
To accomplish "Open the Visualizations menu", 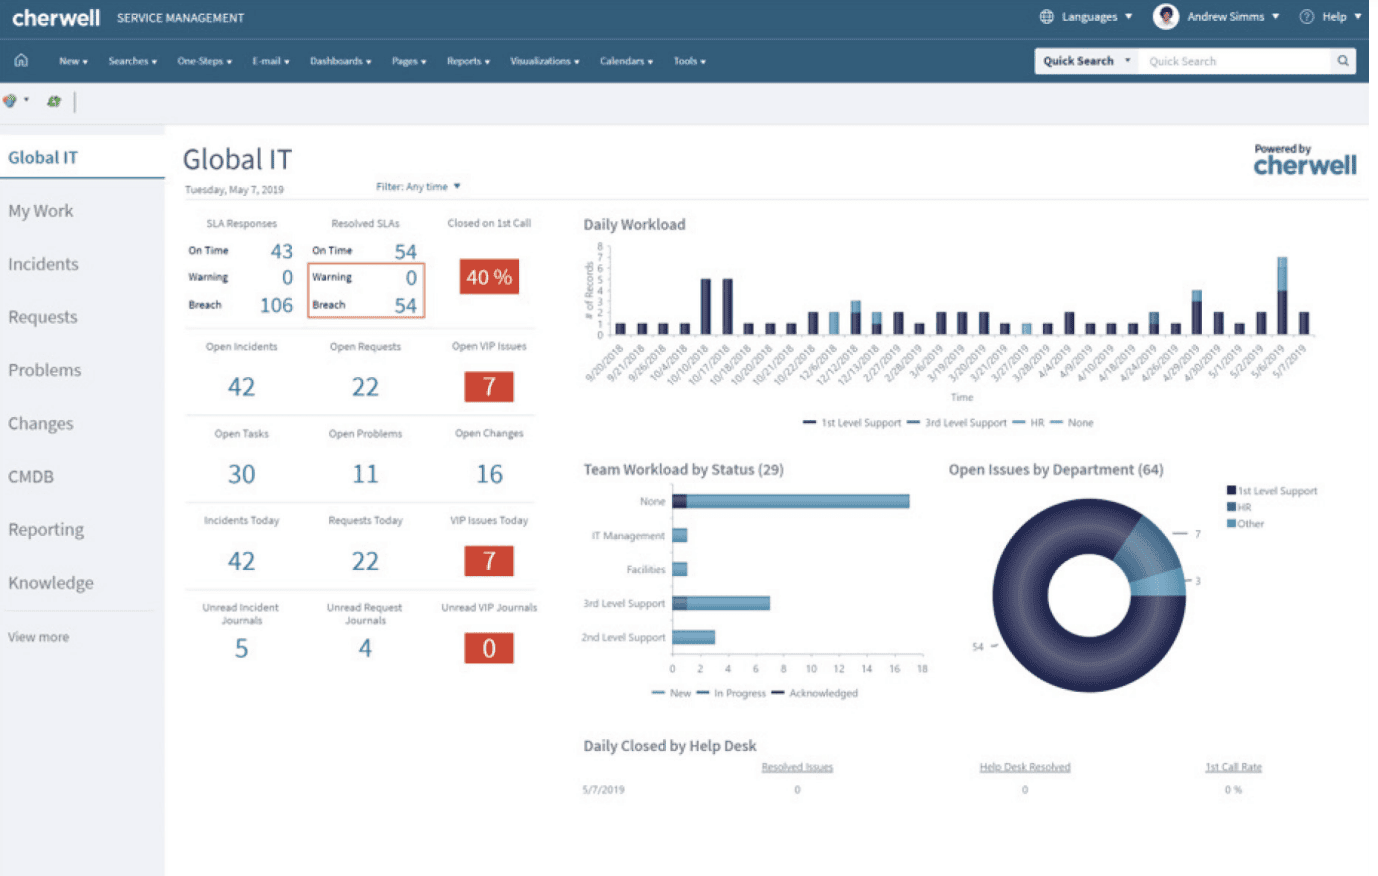I will (545, 61).
